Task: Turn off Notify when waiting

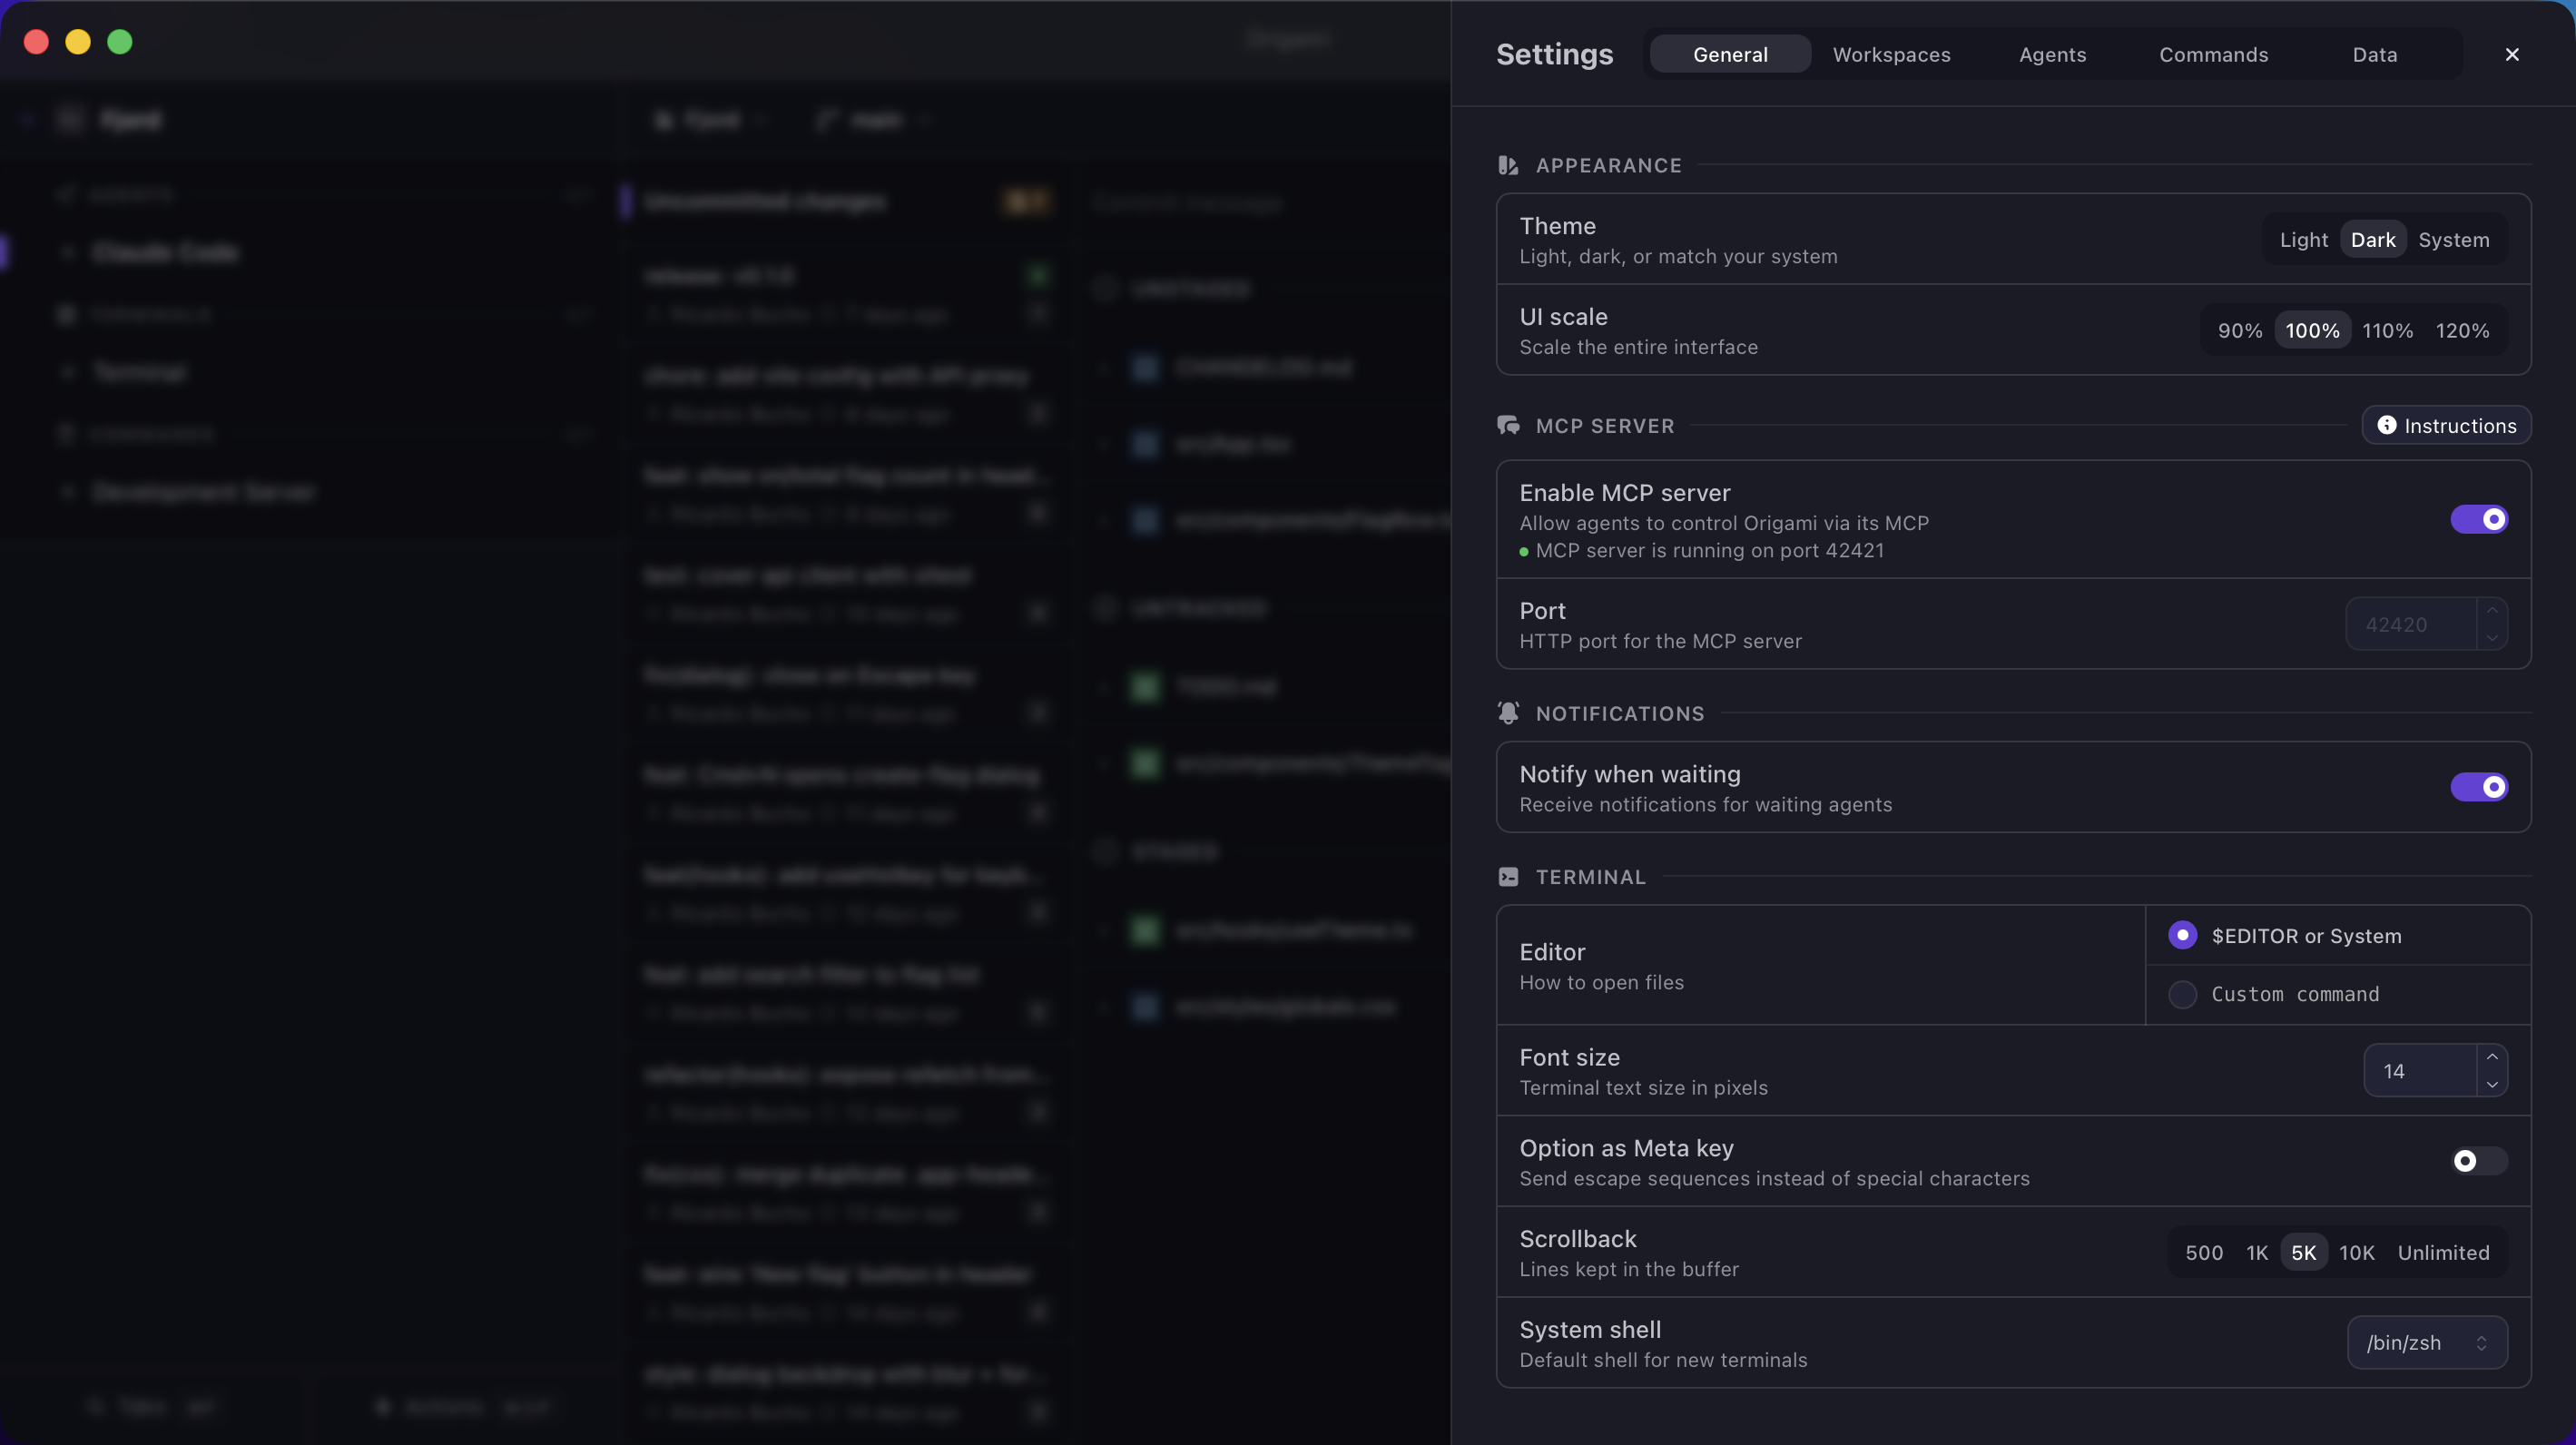Action: pos(2480,787)
